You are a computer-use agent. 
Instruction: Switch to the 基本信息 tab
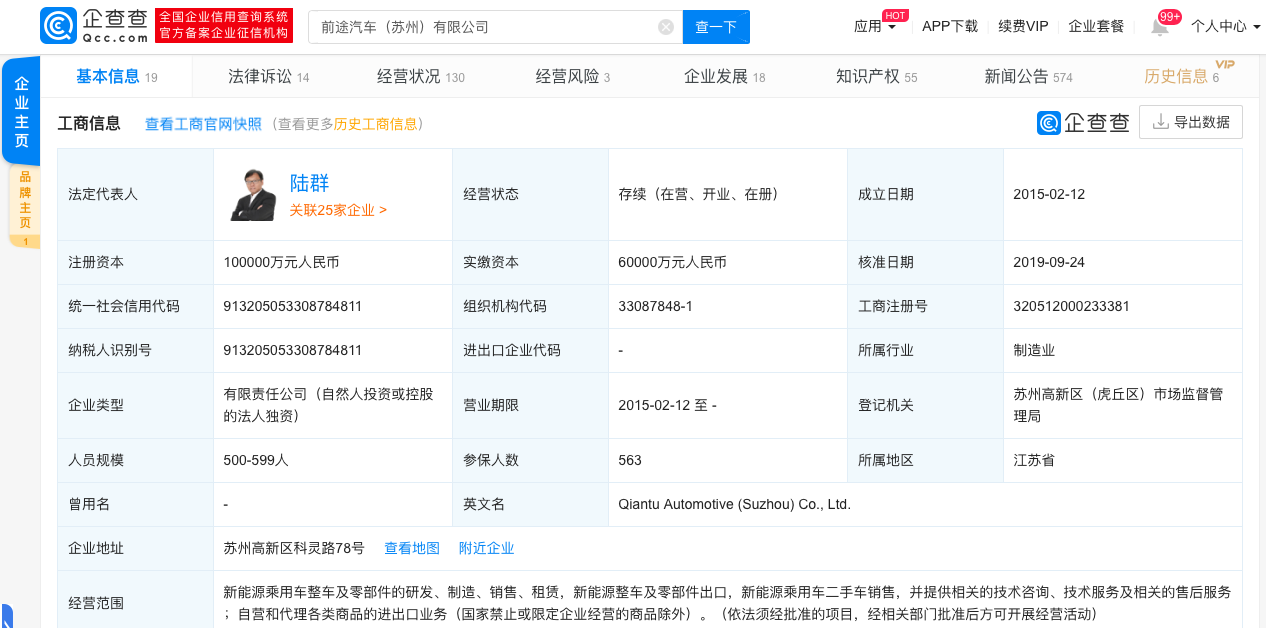pos(117,76)
